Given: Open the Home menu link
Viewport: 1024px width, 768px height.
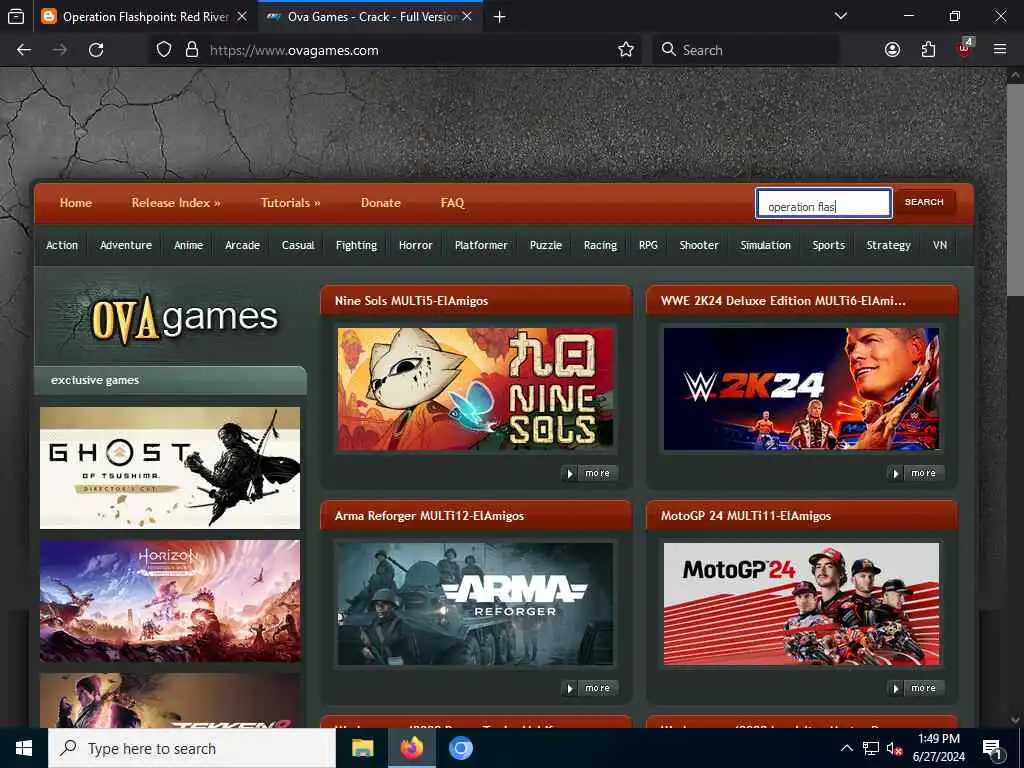Looking at the screenshot, I should [76, 202].
